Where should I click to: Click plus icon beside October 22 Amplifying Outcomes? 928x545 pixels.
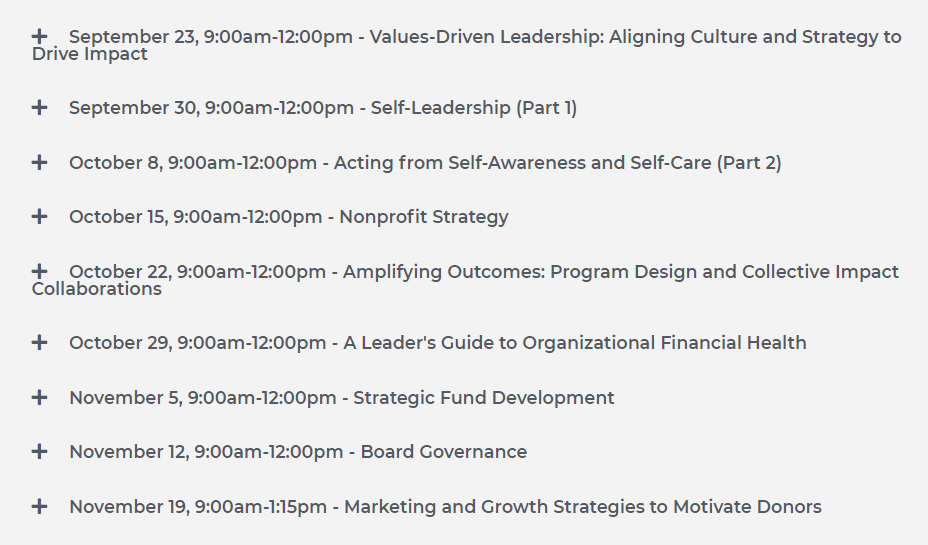tap(39, 272)
